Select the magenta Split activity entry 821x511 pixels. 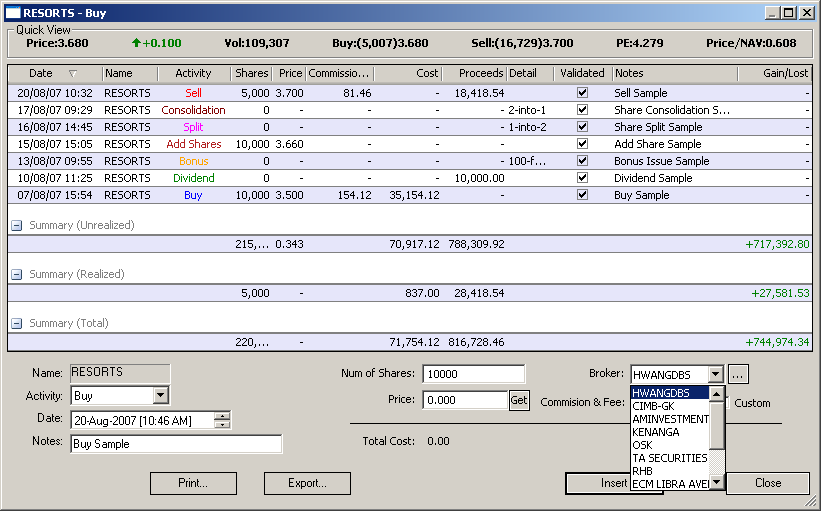point(193,127)
